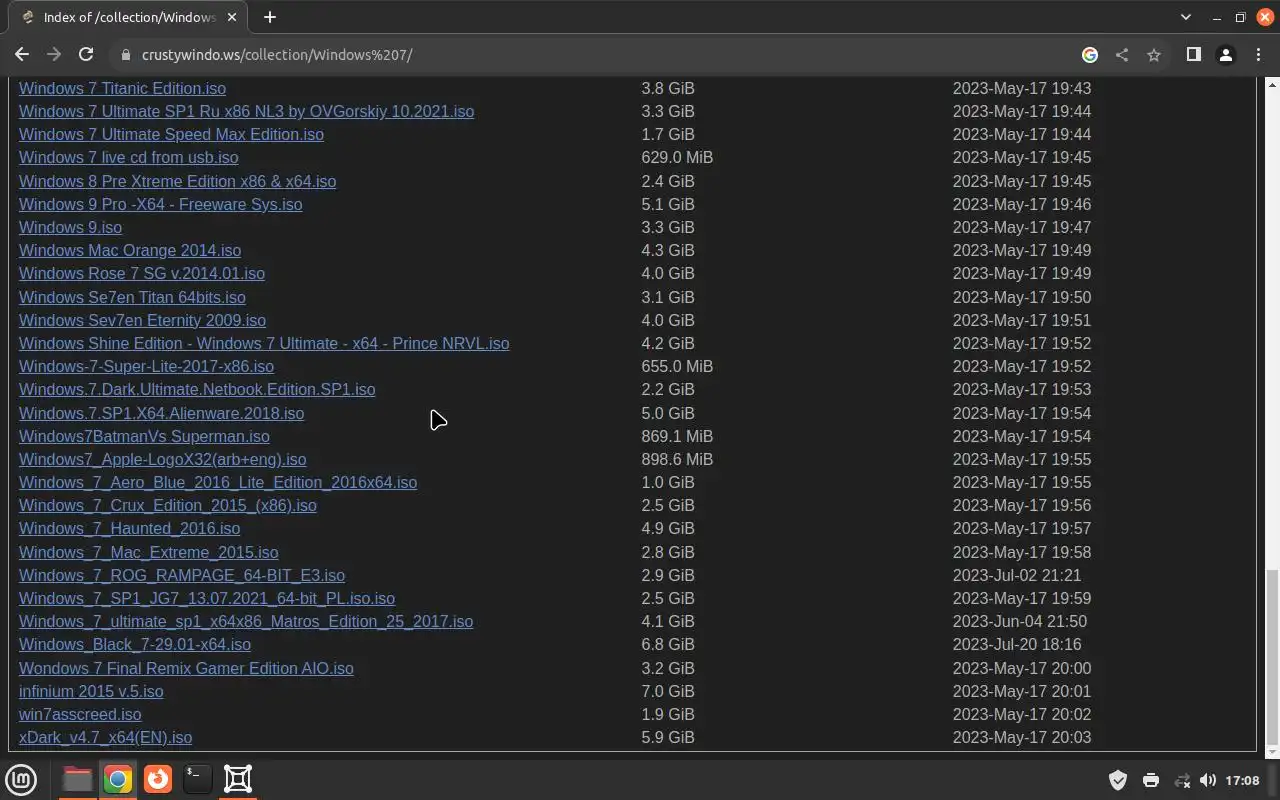Reload the current page
Image resolution: width=1280 pixels, height=800 pixels.
click(x=86, y=55)
